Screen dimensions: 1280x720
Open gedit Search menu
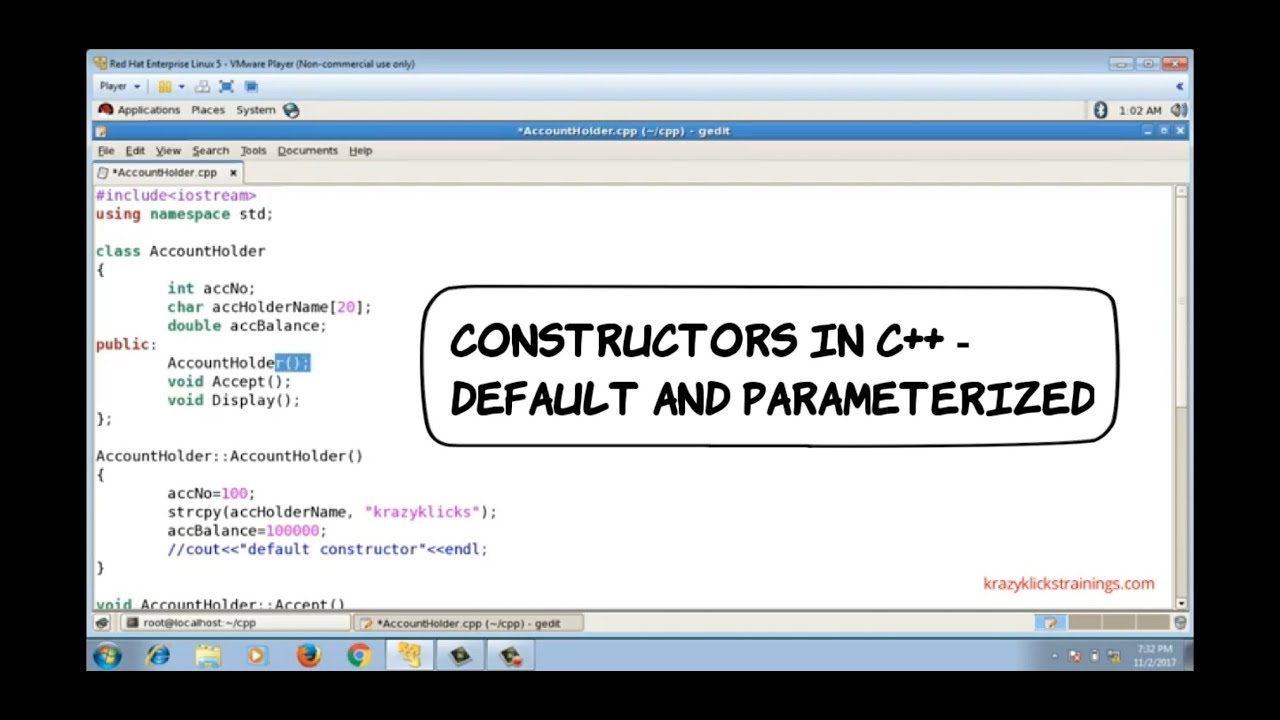tap(210, 151)
